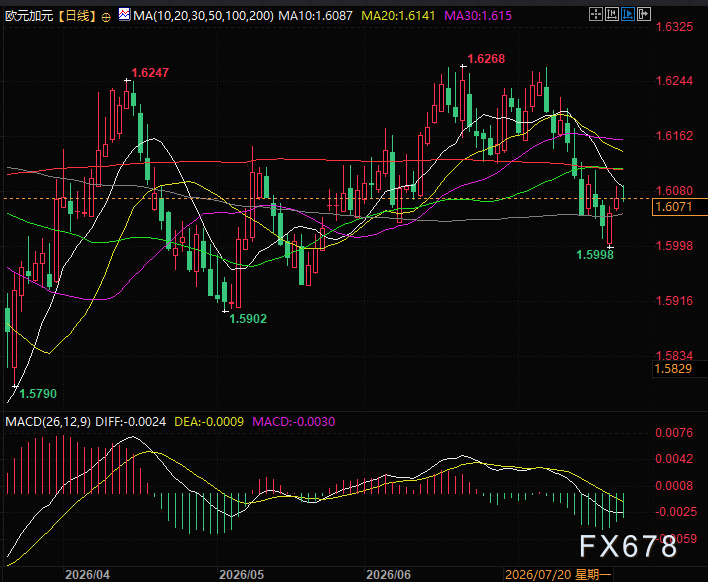Viewport: 708px width, 582px height.
Task: Click the crosshair cursor icon in chart toolbar
Action: pyautogui.click(x=596, y=14)
